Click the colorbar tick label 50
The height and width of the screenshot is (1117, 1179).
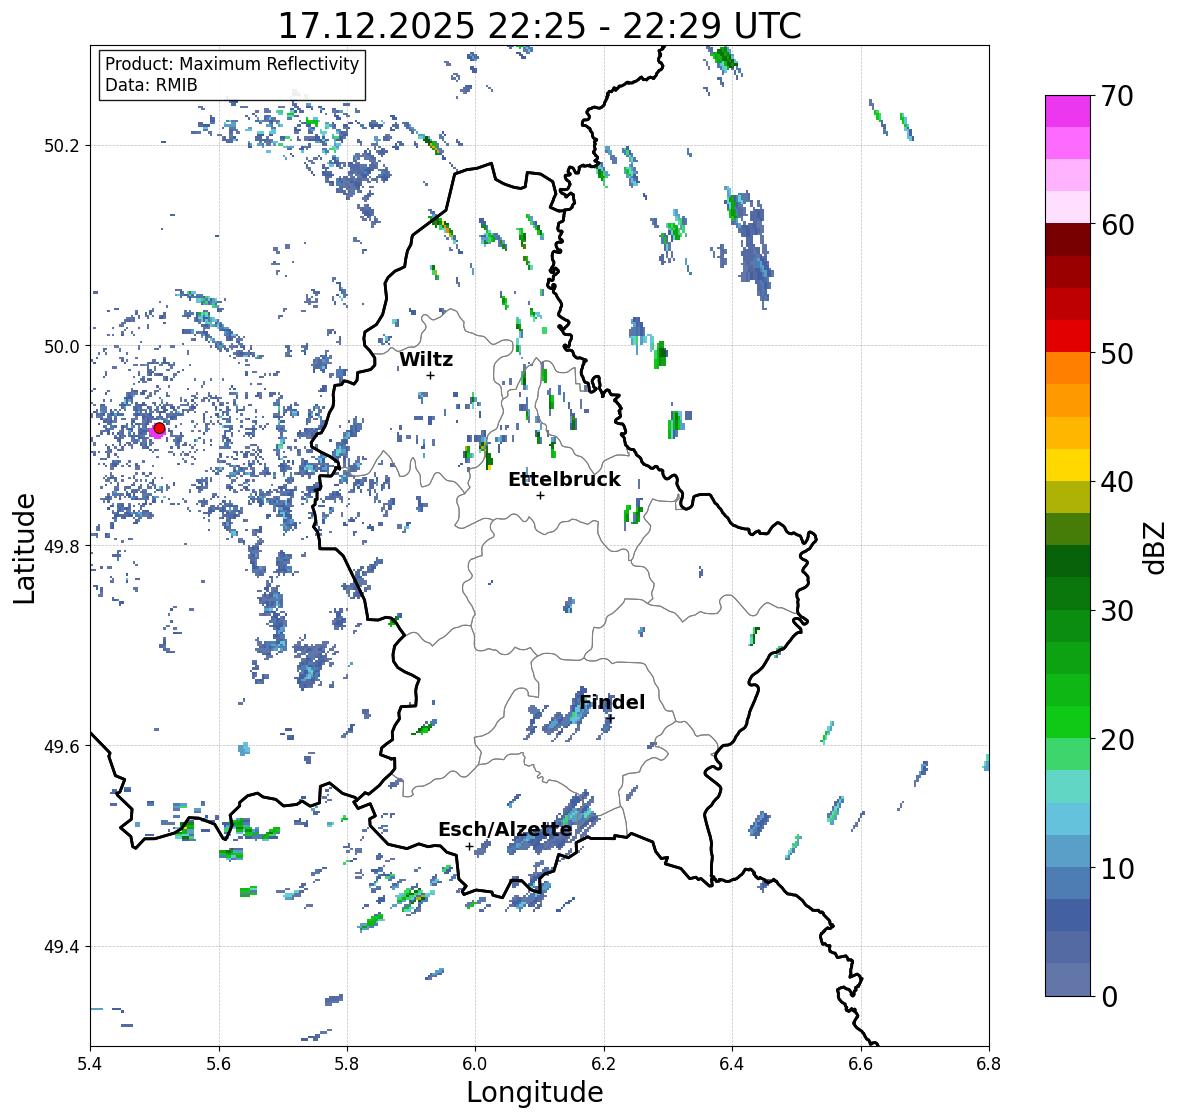tap(1117, 353)
